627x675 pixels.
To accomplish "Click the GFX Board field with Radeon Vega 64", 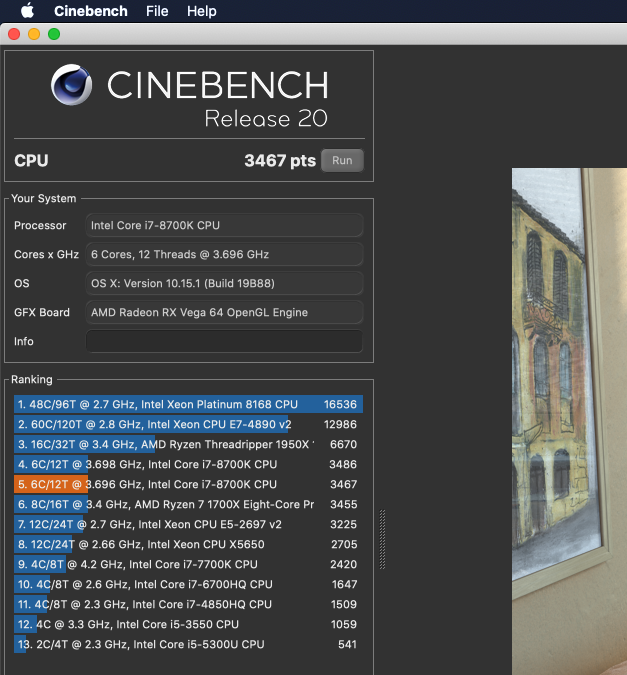I will (224, 312).
